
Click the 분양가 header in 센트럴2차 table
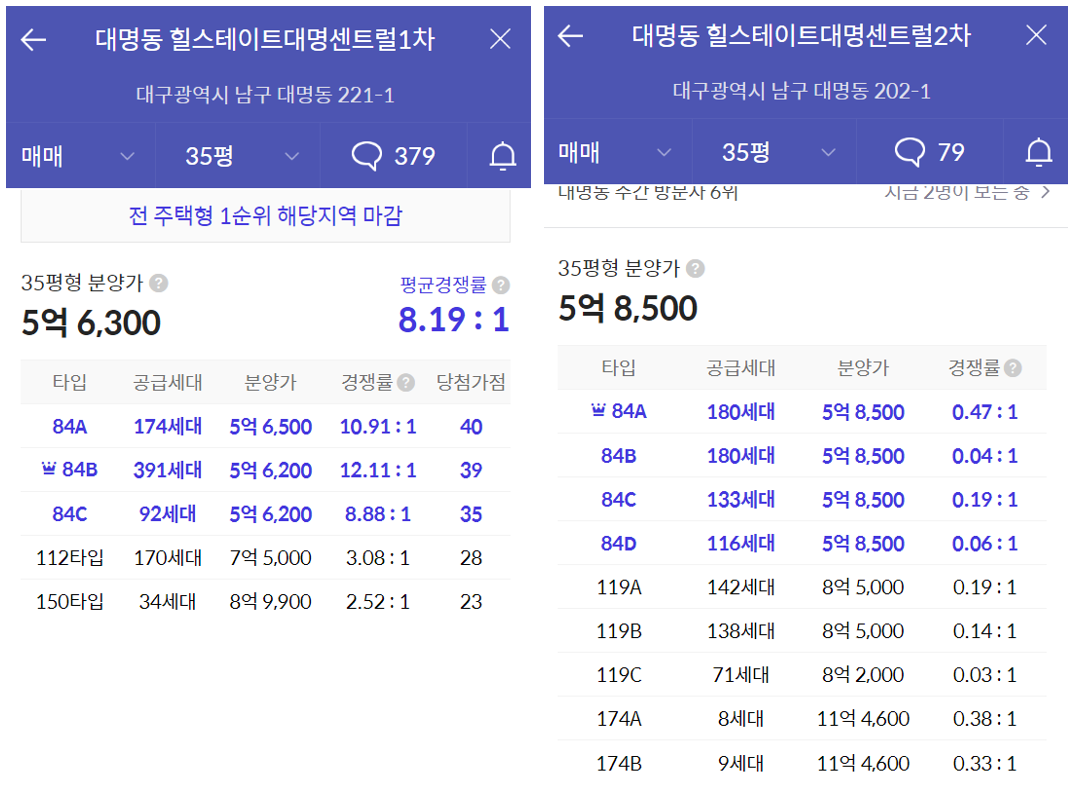tap(863, 368)
